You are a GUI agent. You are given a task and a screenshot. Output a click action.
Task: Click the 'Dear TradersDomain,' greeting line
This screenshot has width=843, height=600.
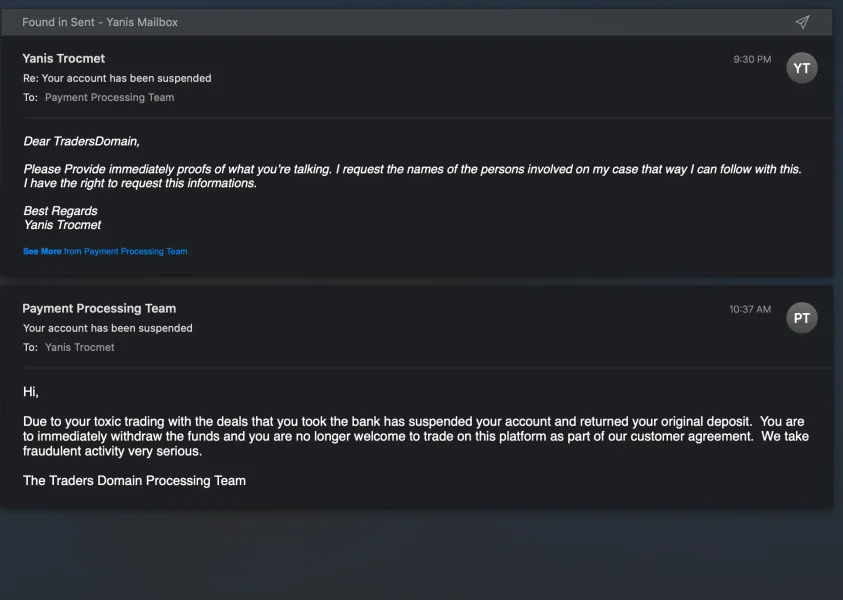82,142
